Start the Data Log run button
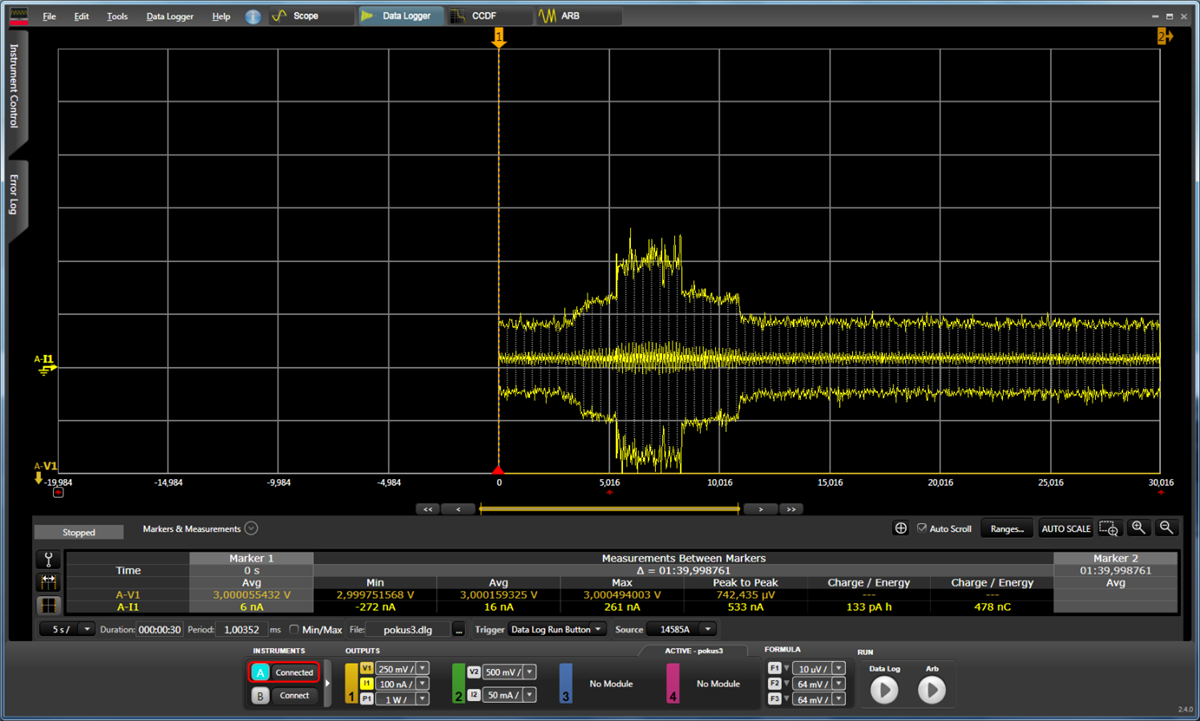The image size is (1200, 721). (884, 690)
